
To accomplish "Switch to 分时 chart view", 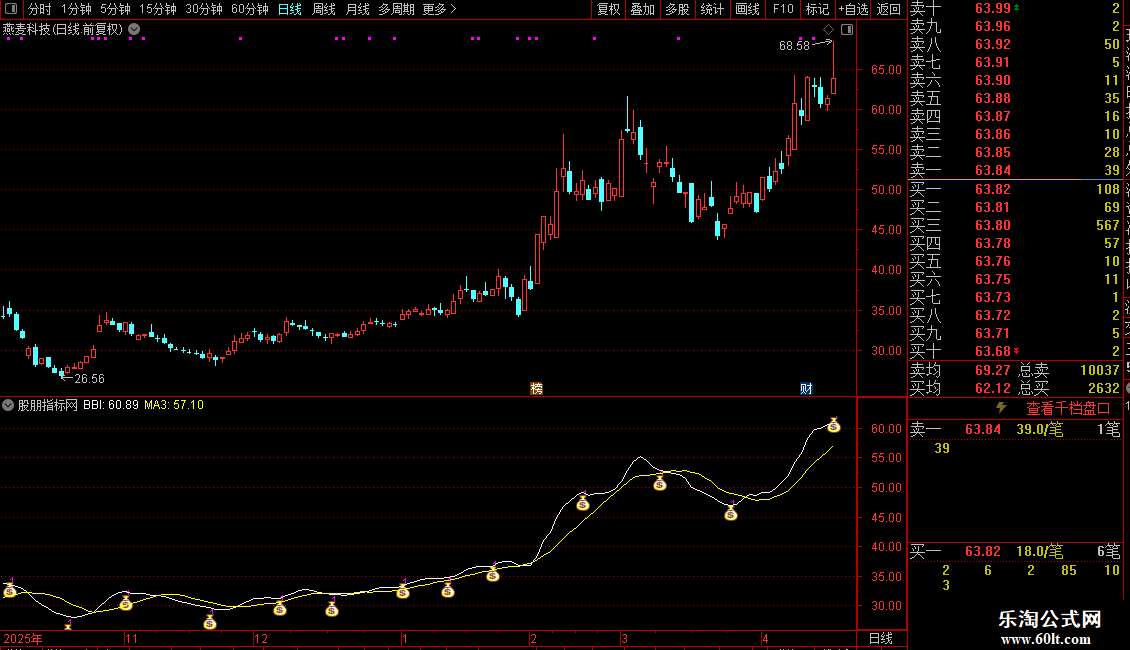I will click(x=40, y=9).
